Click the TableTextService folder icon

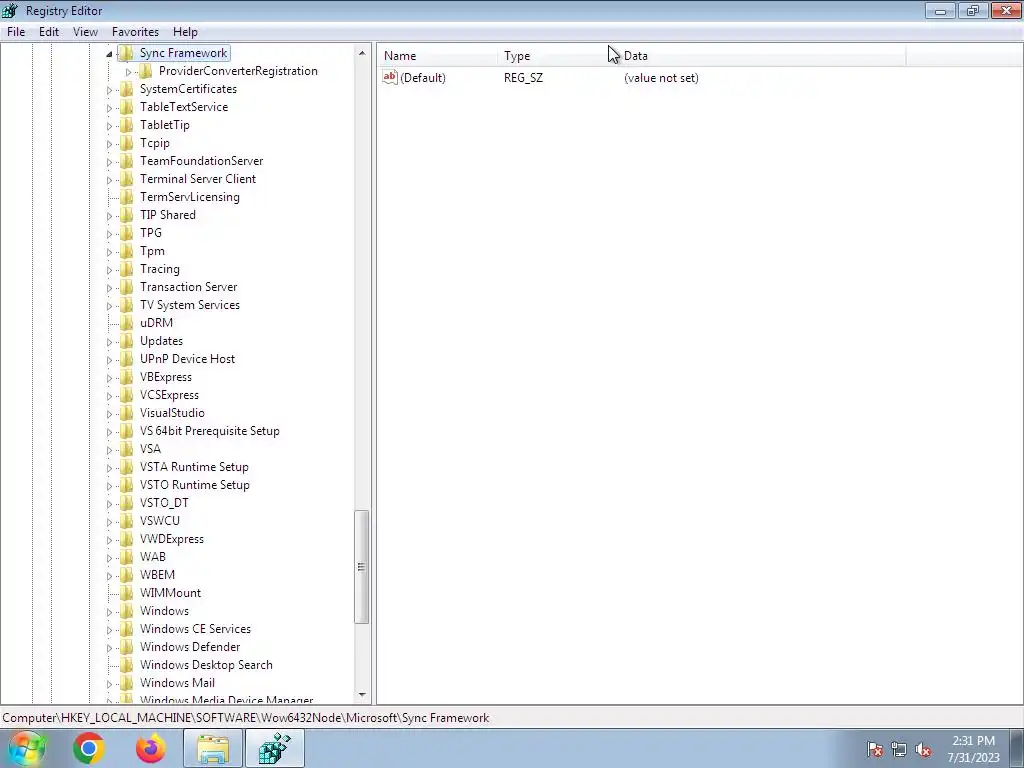[127, 106]
